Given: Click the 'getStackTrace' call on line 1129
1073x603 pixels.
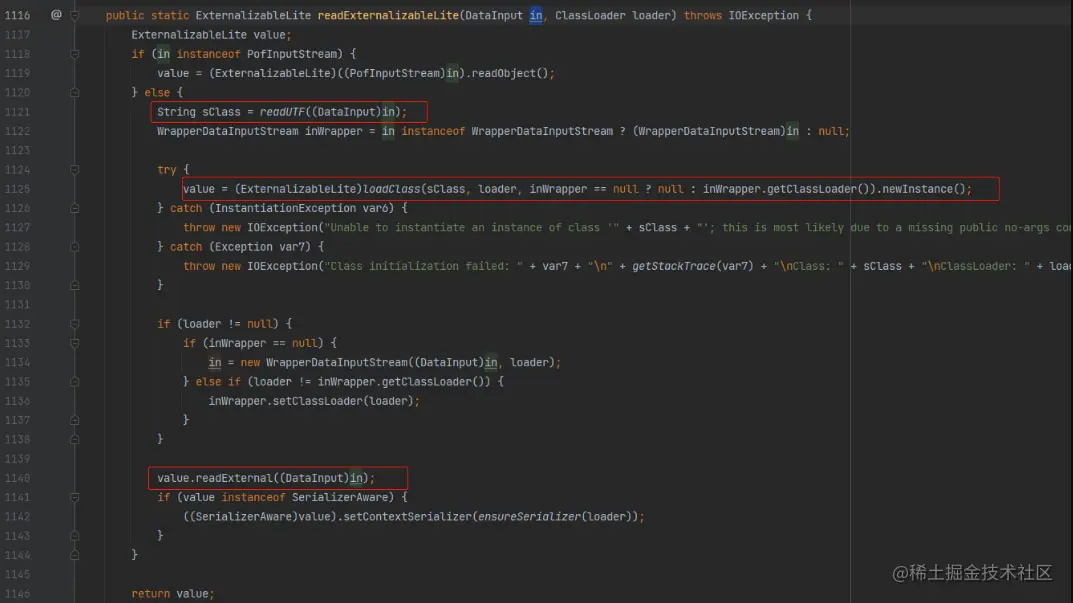Looking at the screenshot, I should [673, 266].
